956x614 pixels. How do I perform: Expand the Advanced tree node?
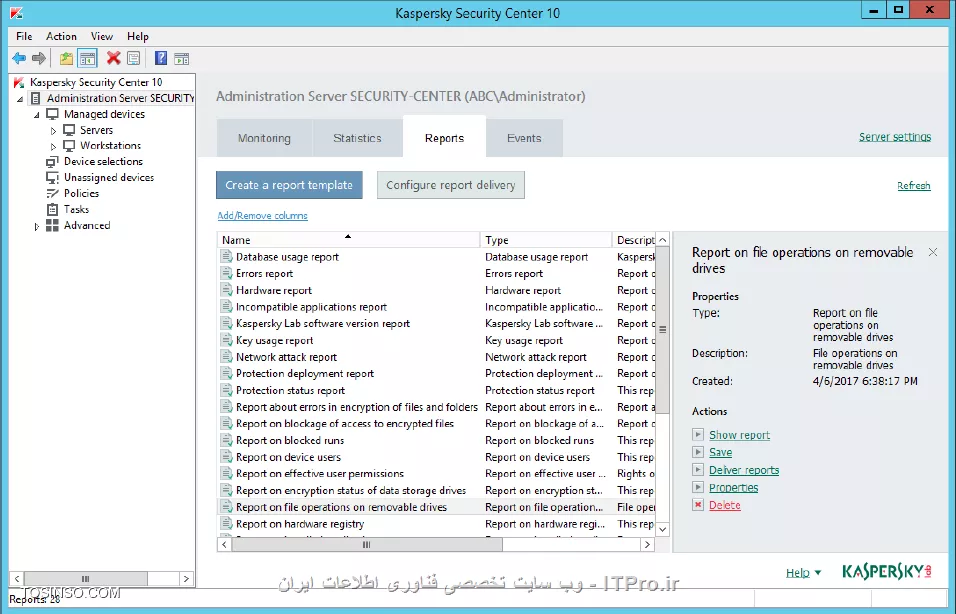pyautogui.click(x=37, y=226)
